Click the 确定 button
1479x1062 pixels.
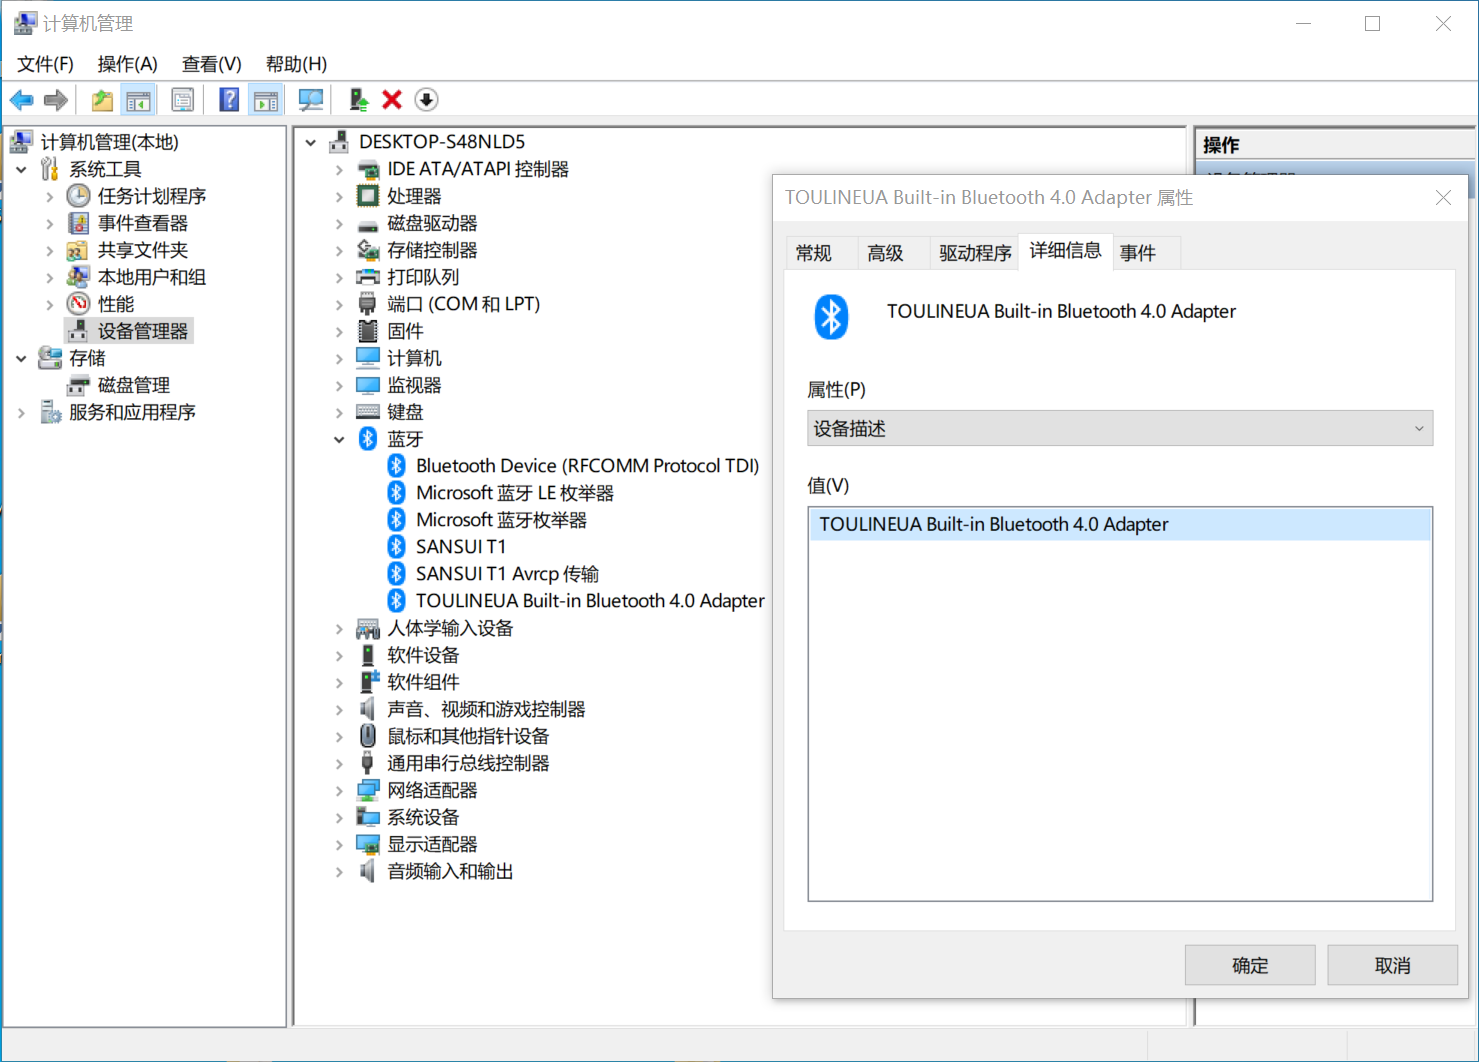[x=1250, y=965]
